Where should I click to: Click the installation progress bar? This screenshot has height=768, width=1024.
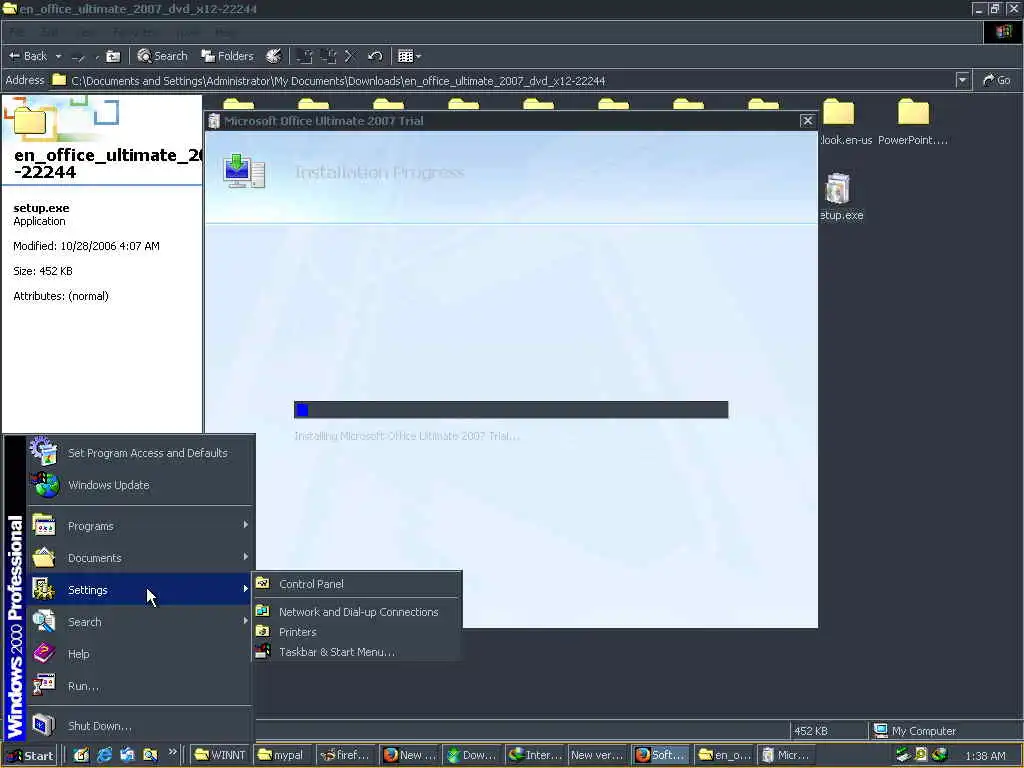pos(511,409)
